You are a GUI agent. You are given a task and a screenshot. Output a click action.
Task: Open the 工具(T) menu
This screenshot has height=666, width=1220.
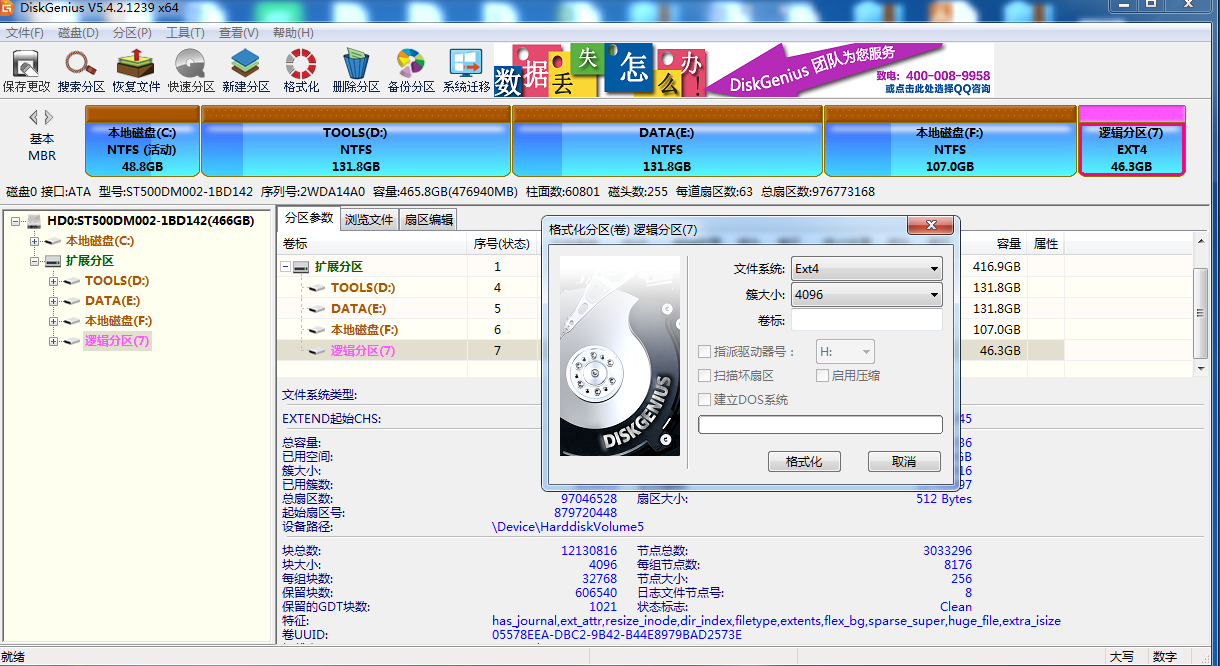185,33
